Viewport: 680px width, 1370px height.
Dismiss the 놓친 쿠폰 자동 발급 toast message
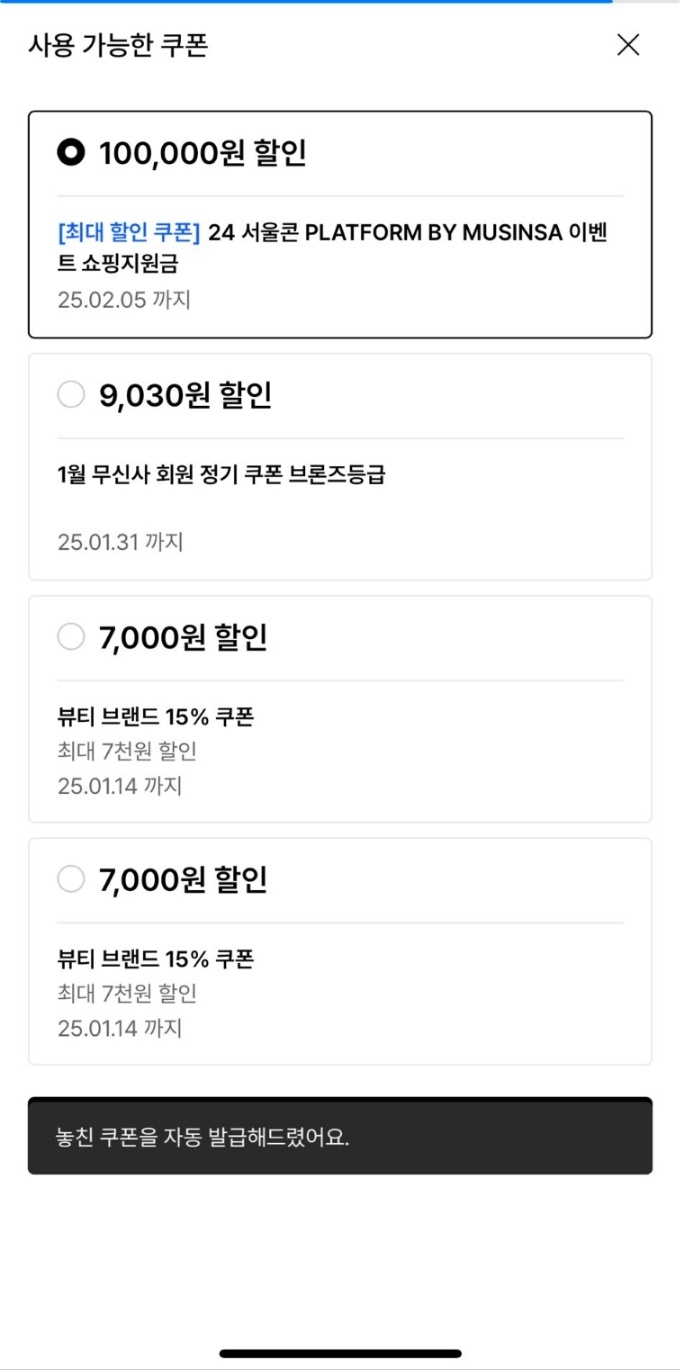pyautogui.click(x=340, y=1136)
